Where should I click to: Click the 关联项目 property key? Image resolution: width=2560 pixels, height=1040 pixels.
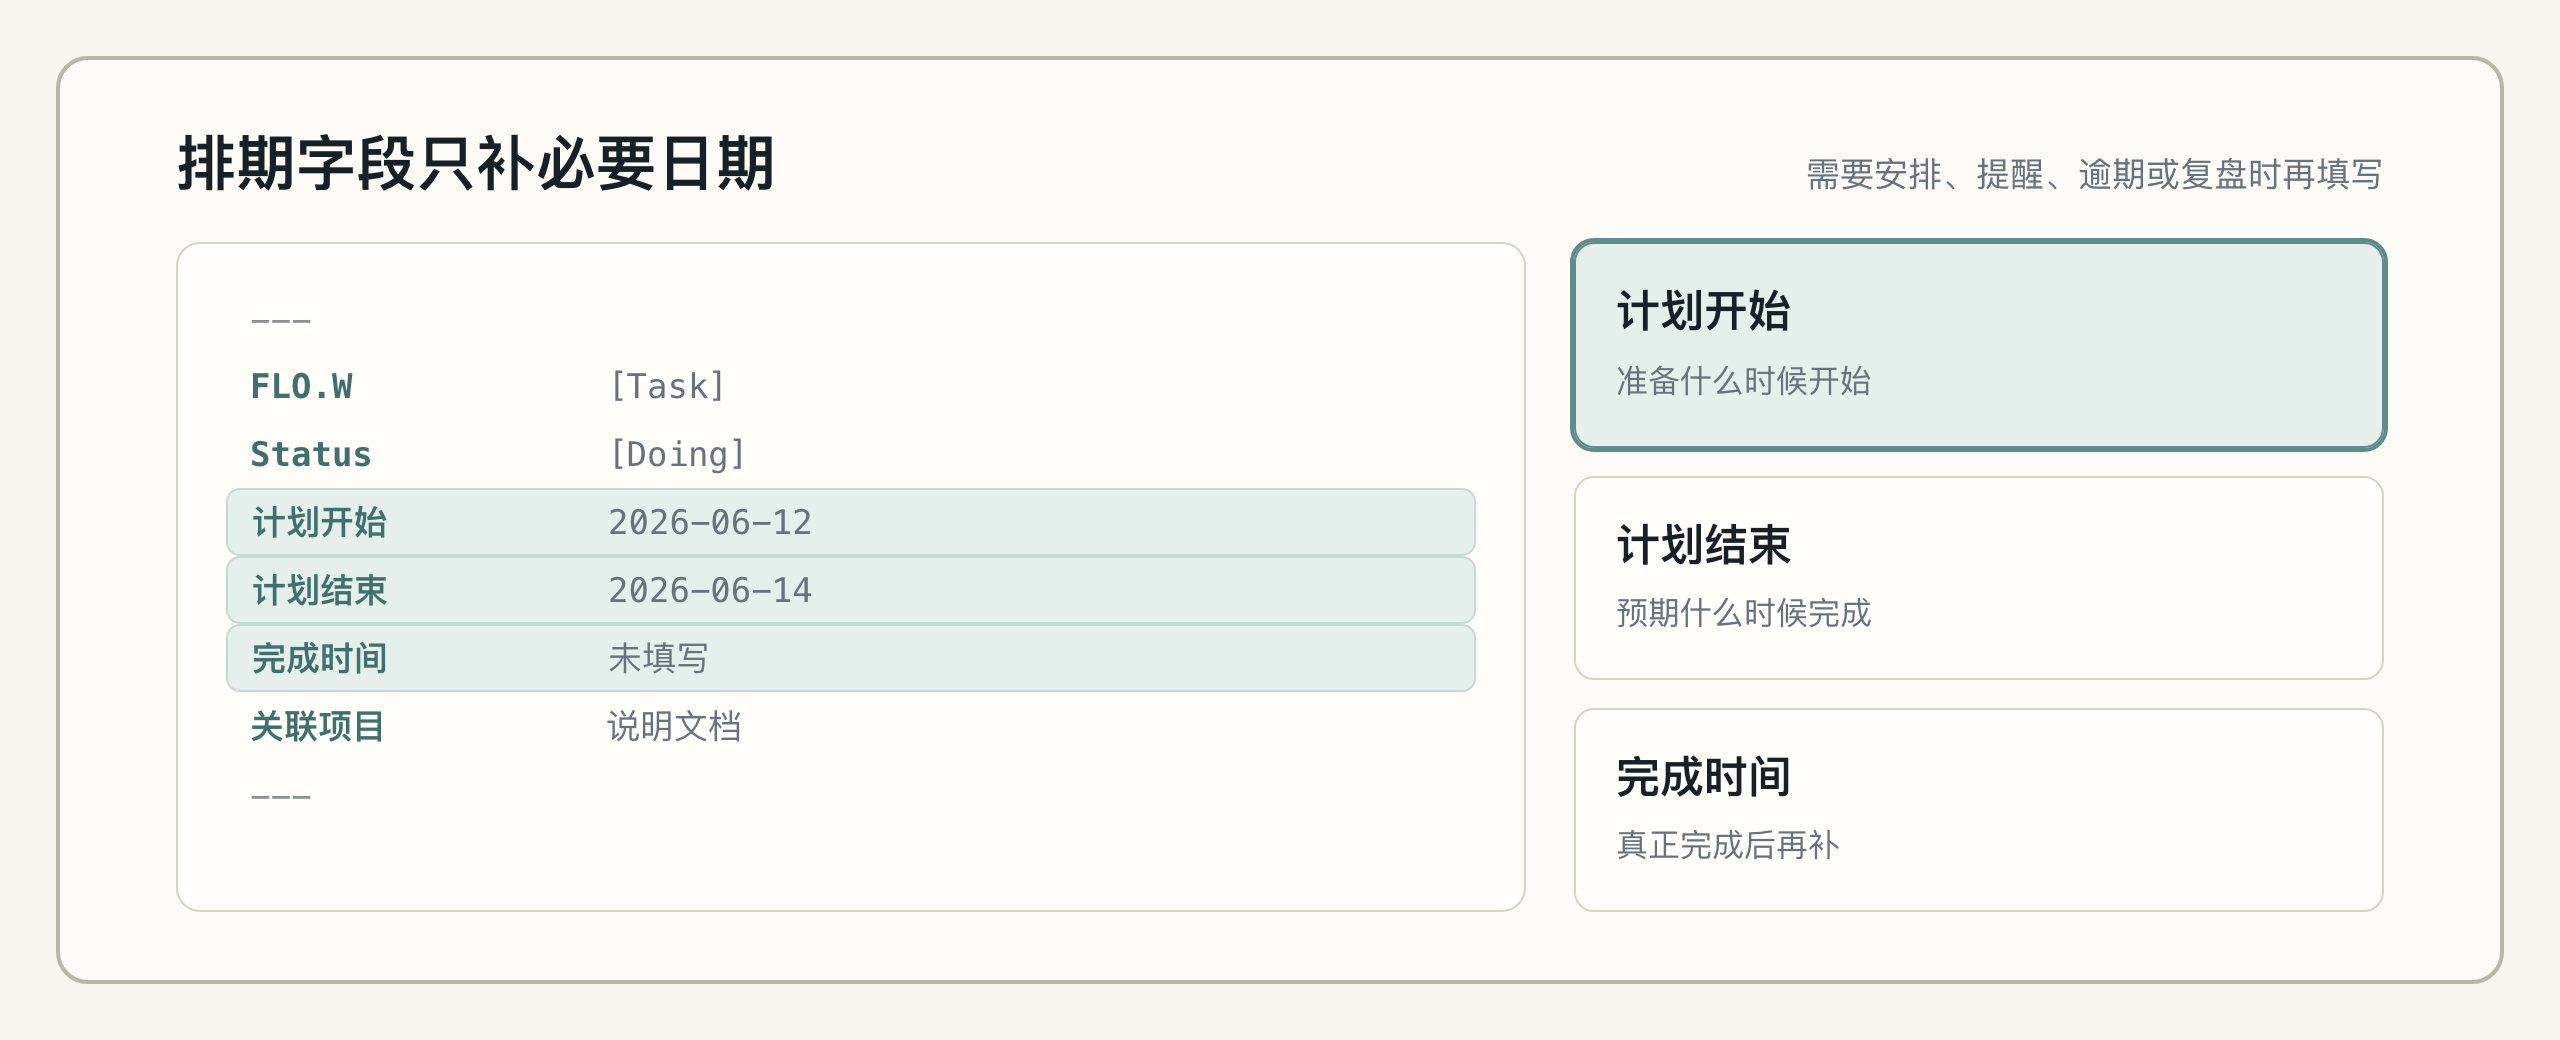(318, 726)
